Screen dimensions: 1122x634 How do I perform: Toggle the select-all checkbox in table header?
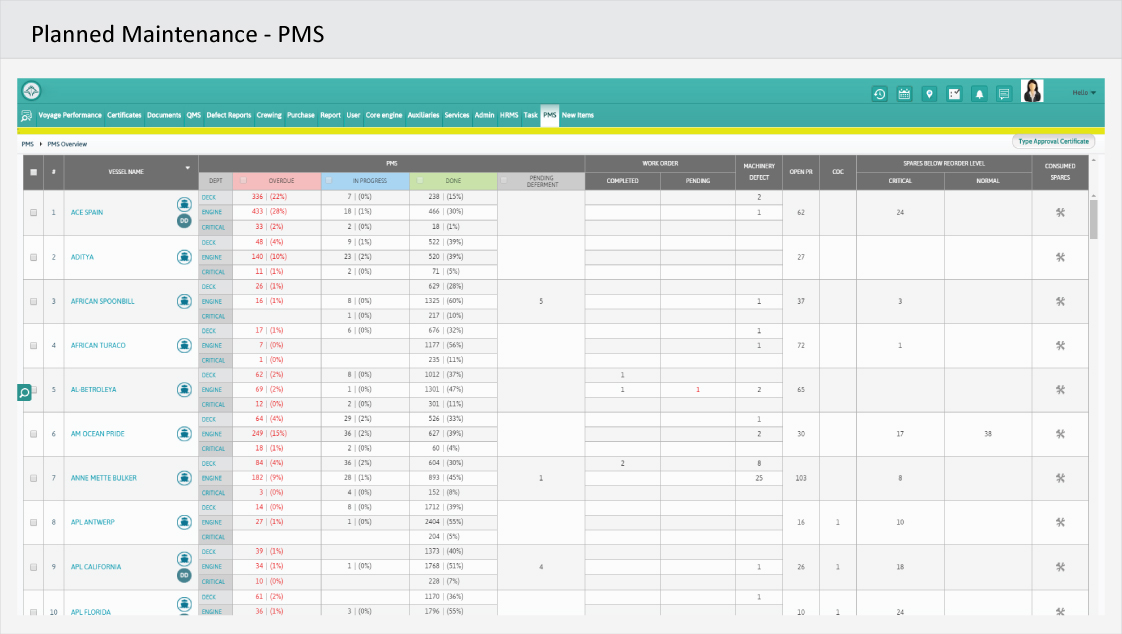pos(33,172)
